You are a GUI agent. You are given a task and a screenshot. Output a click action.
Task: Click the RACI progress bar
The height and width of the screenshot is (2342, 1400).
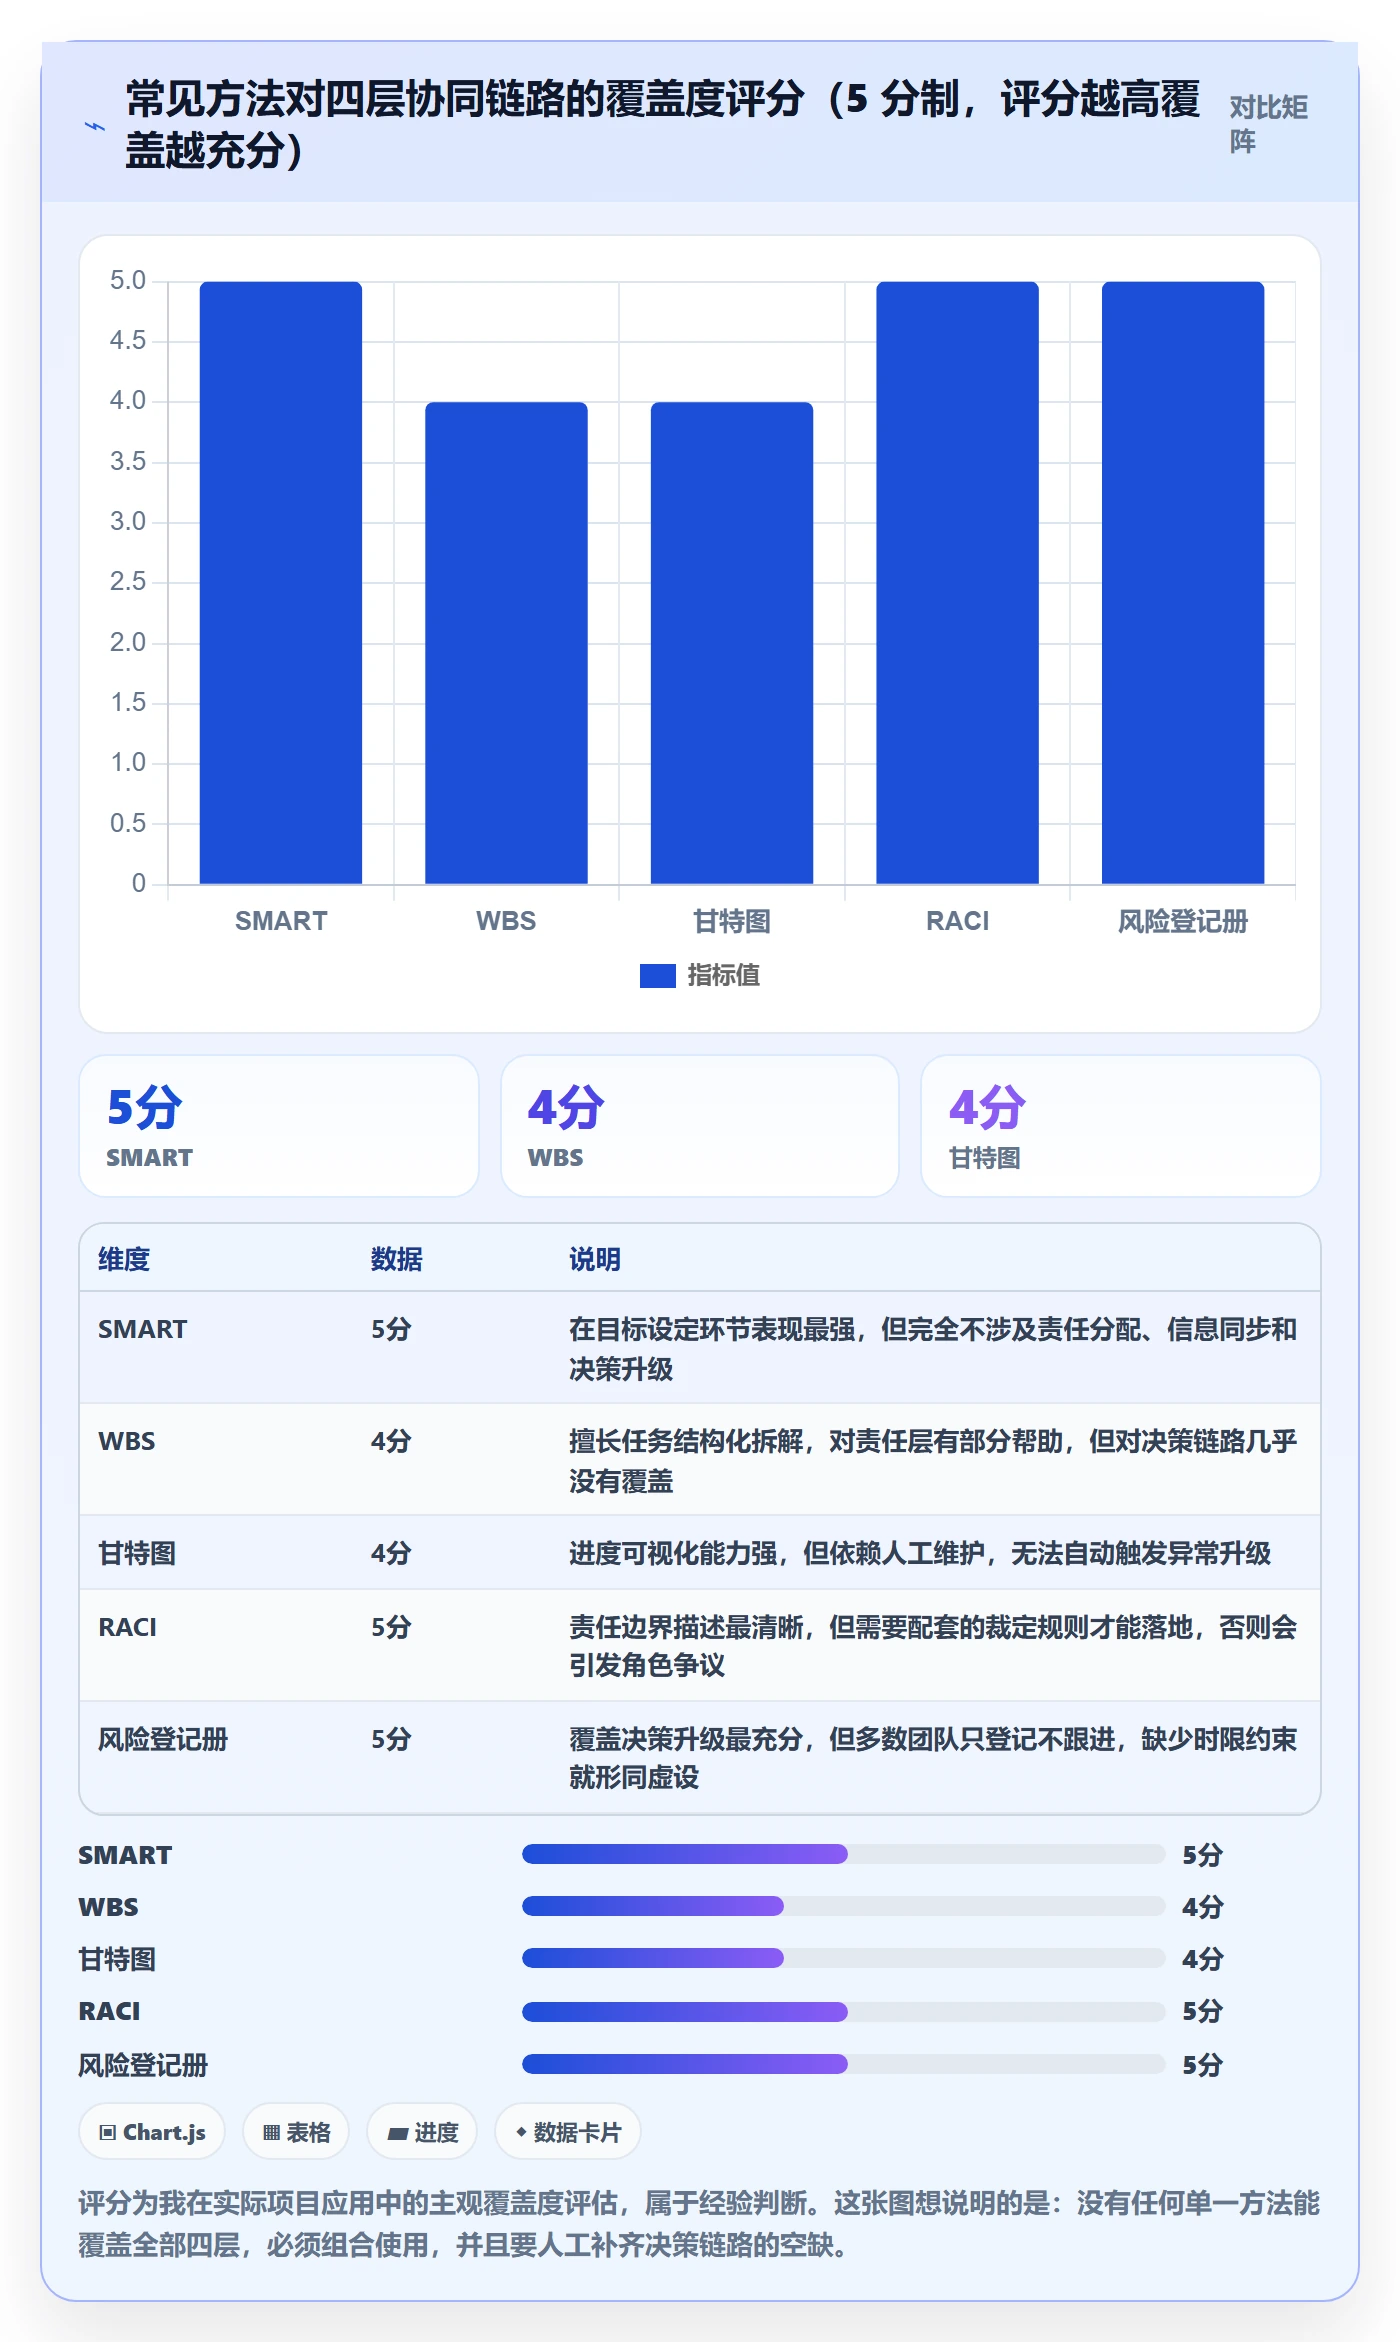(x=843, y=2011)
